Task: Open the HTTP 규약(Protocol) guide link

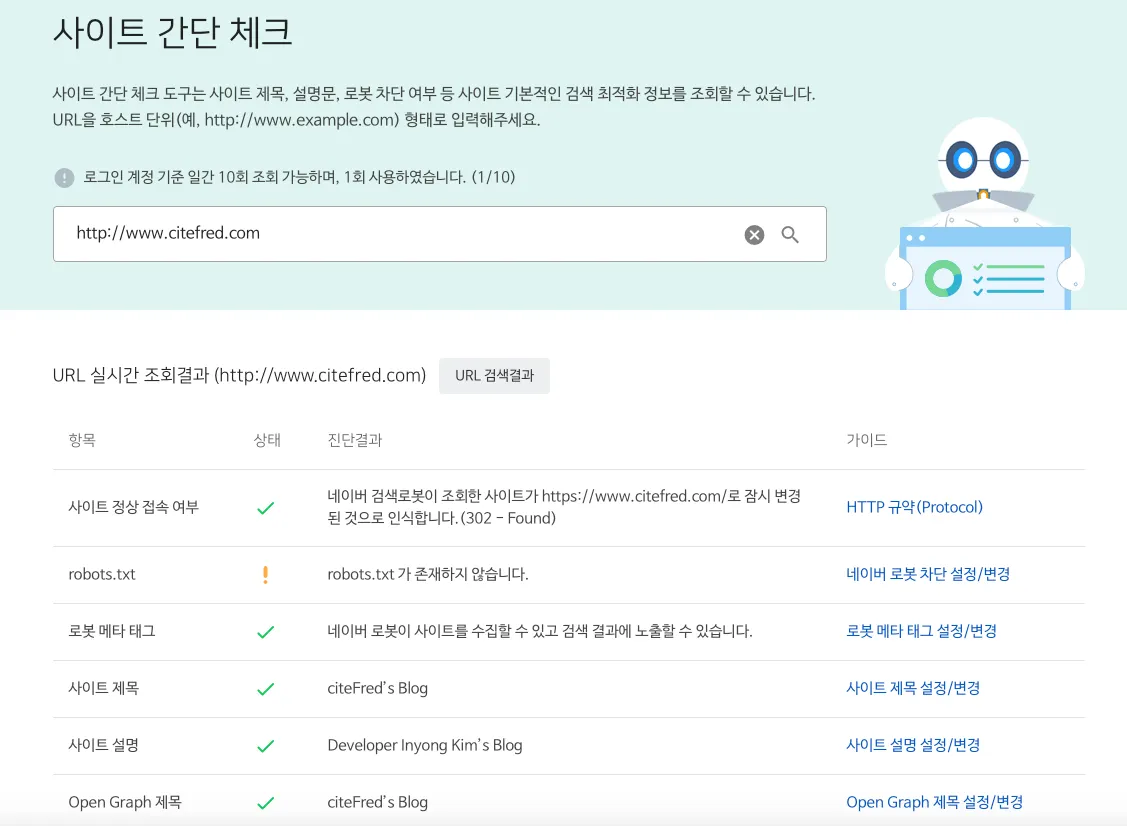Action: tap(914, 507)
